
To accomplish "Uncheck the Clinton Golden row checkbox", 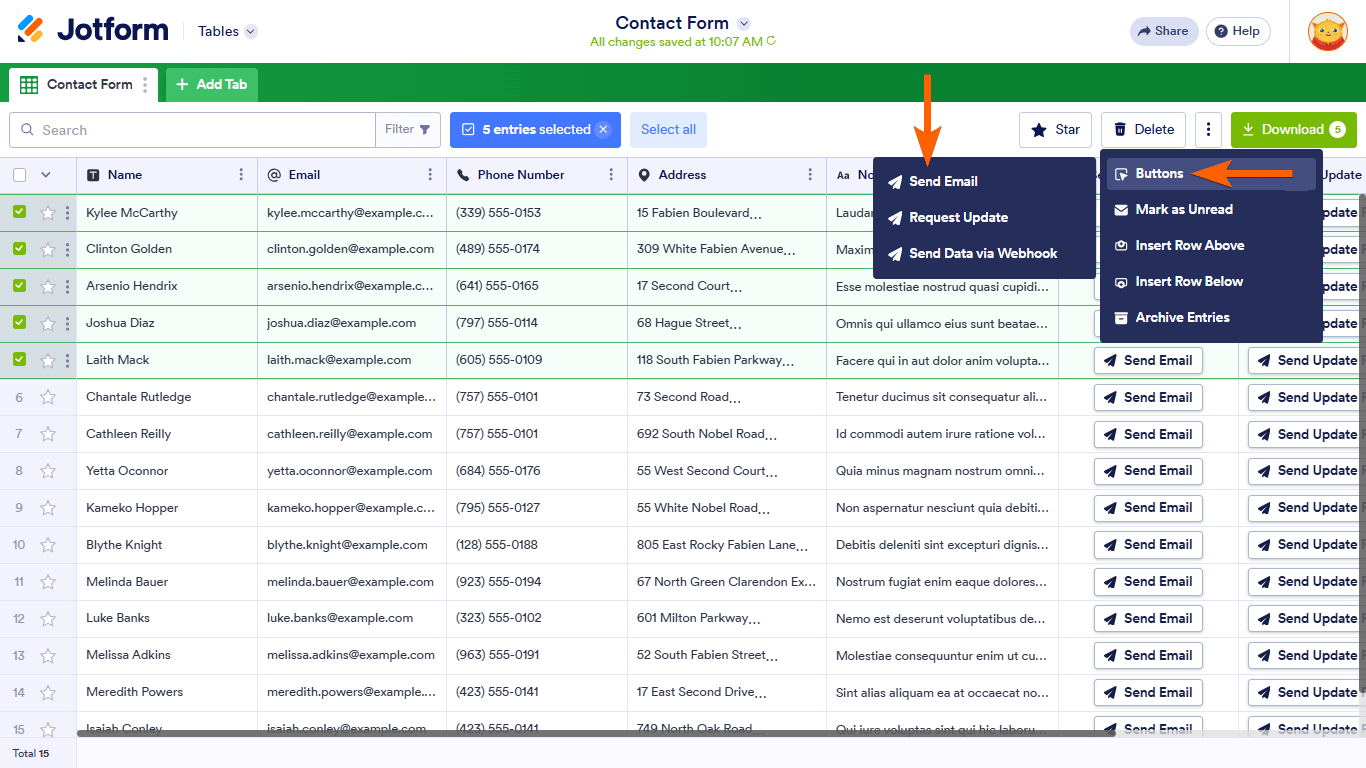I will click(x=20, y=249).
